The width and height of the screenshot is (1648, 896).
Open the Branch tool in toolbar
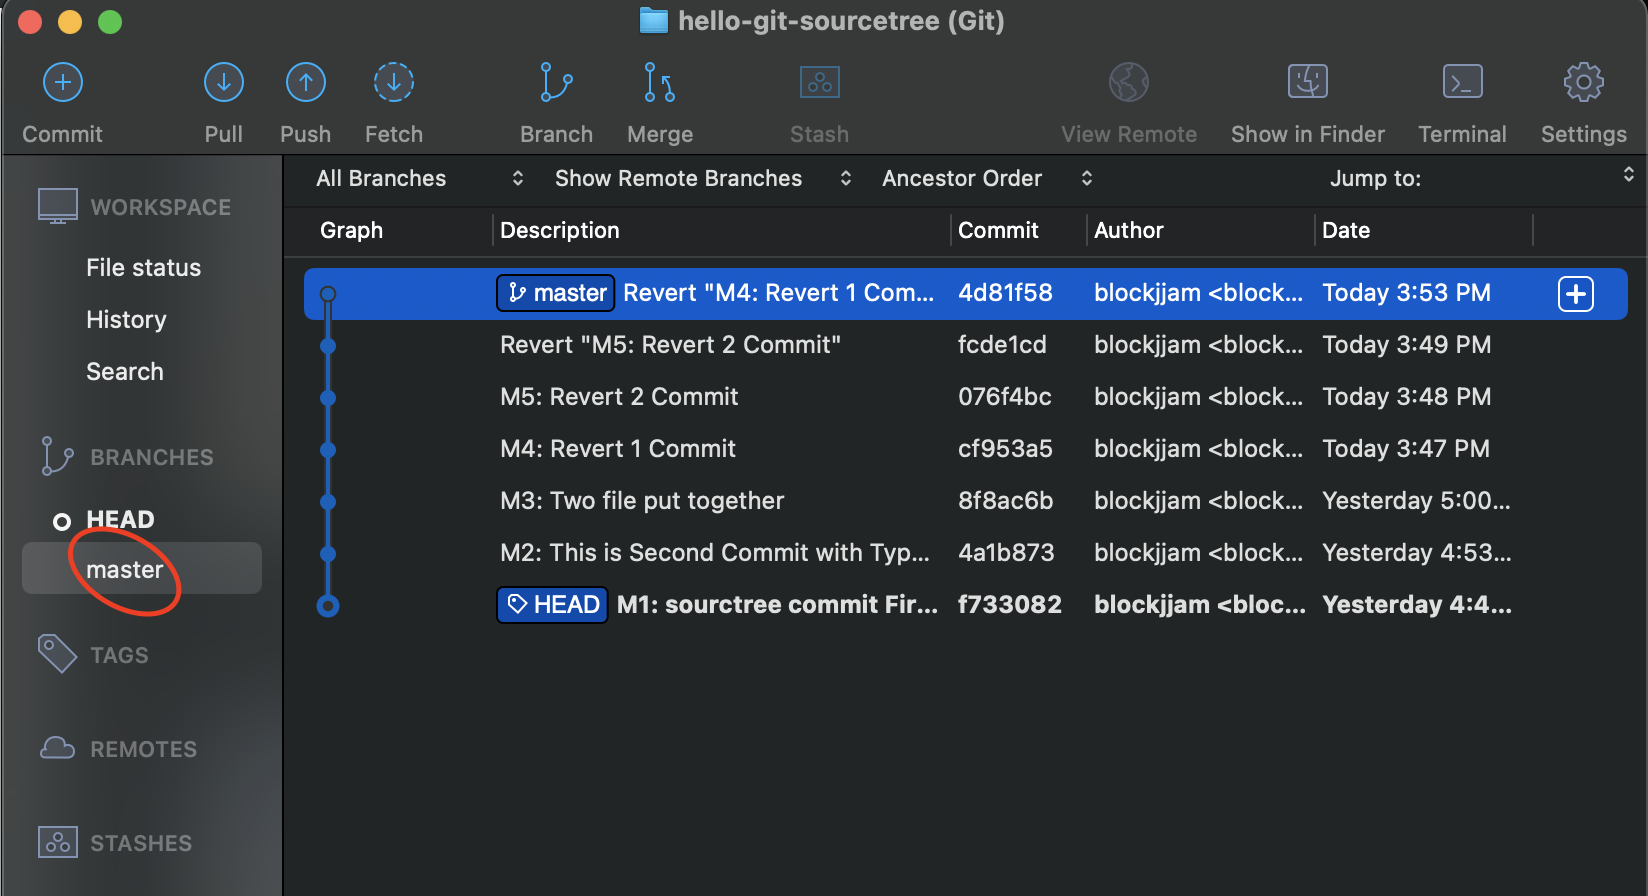(556, 83)
